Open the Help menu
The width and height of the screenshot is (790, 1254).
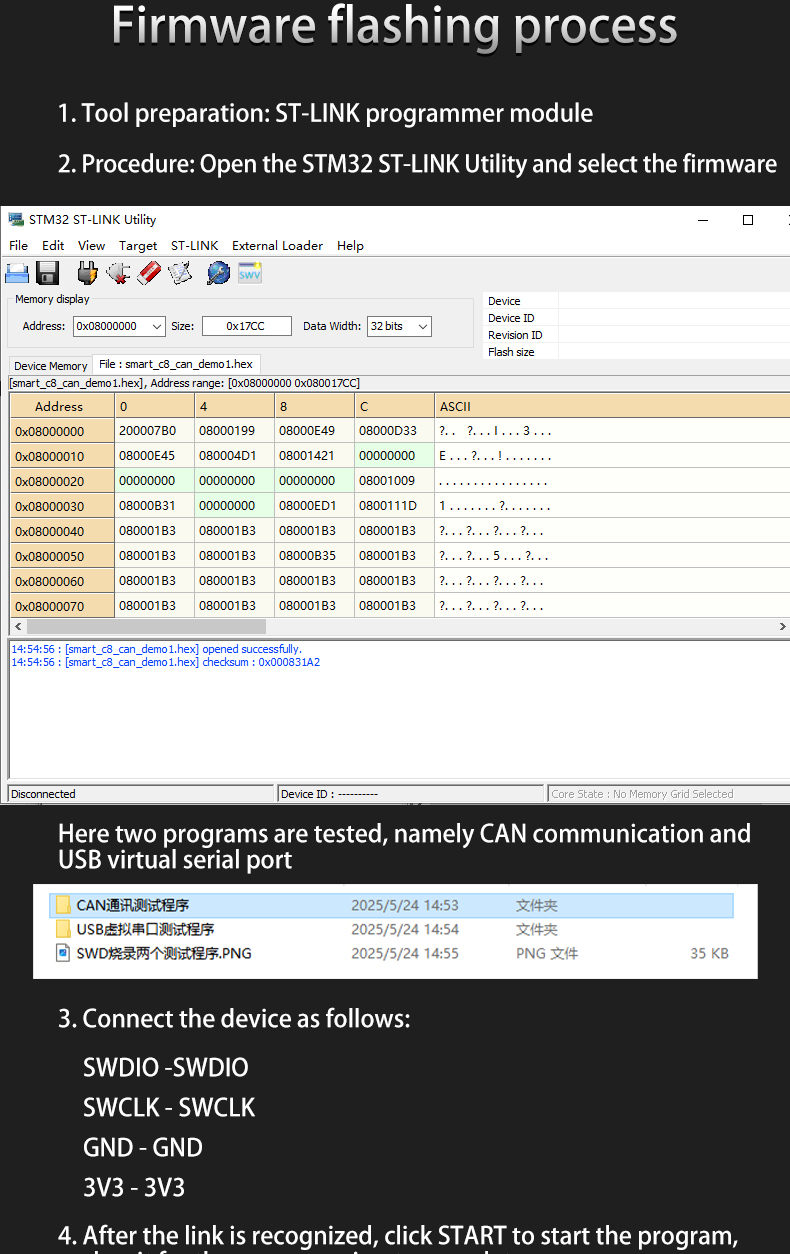point(350,245)
